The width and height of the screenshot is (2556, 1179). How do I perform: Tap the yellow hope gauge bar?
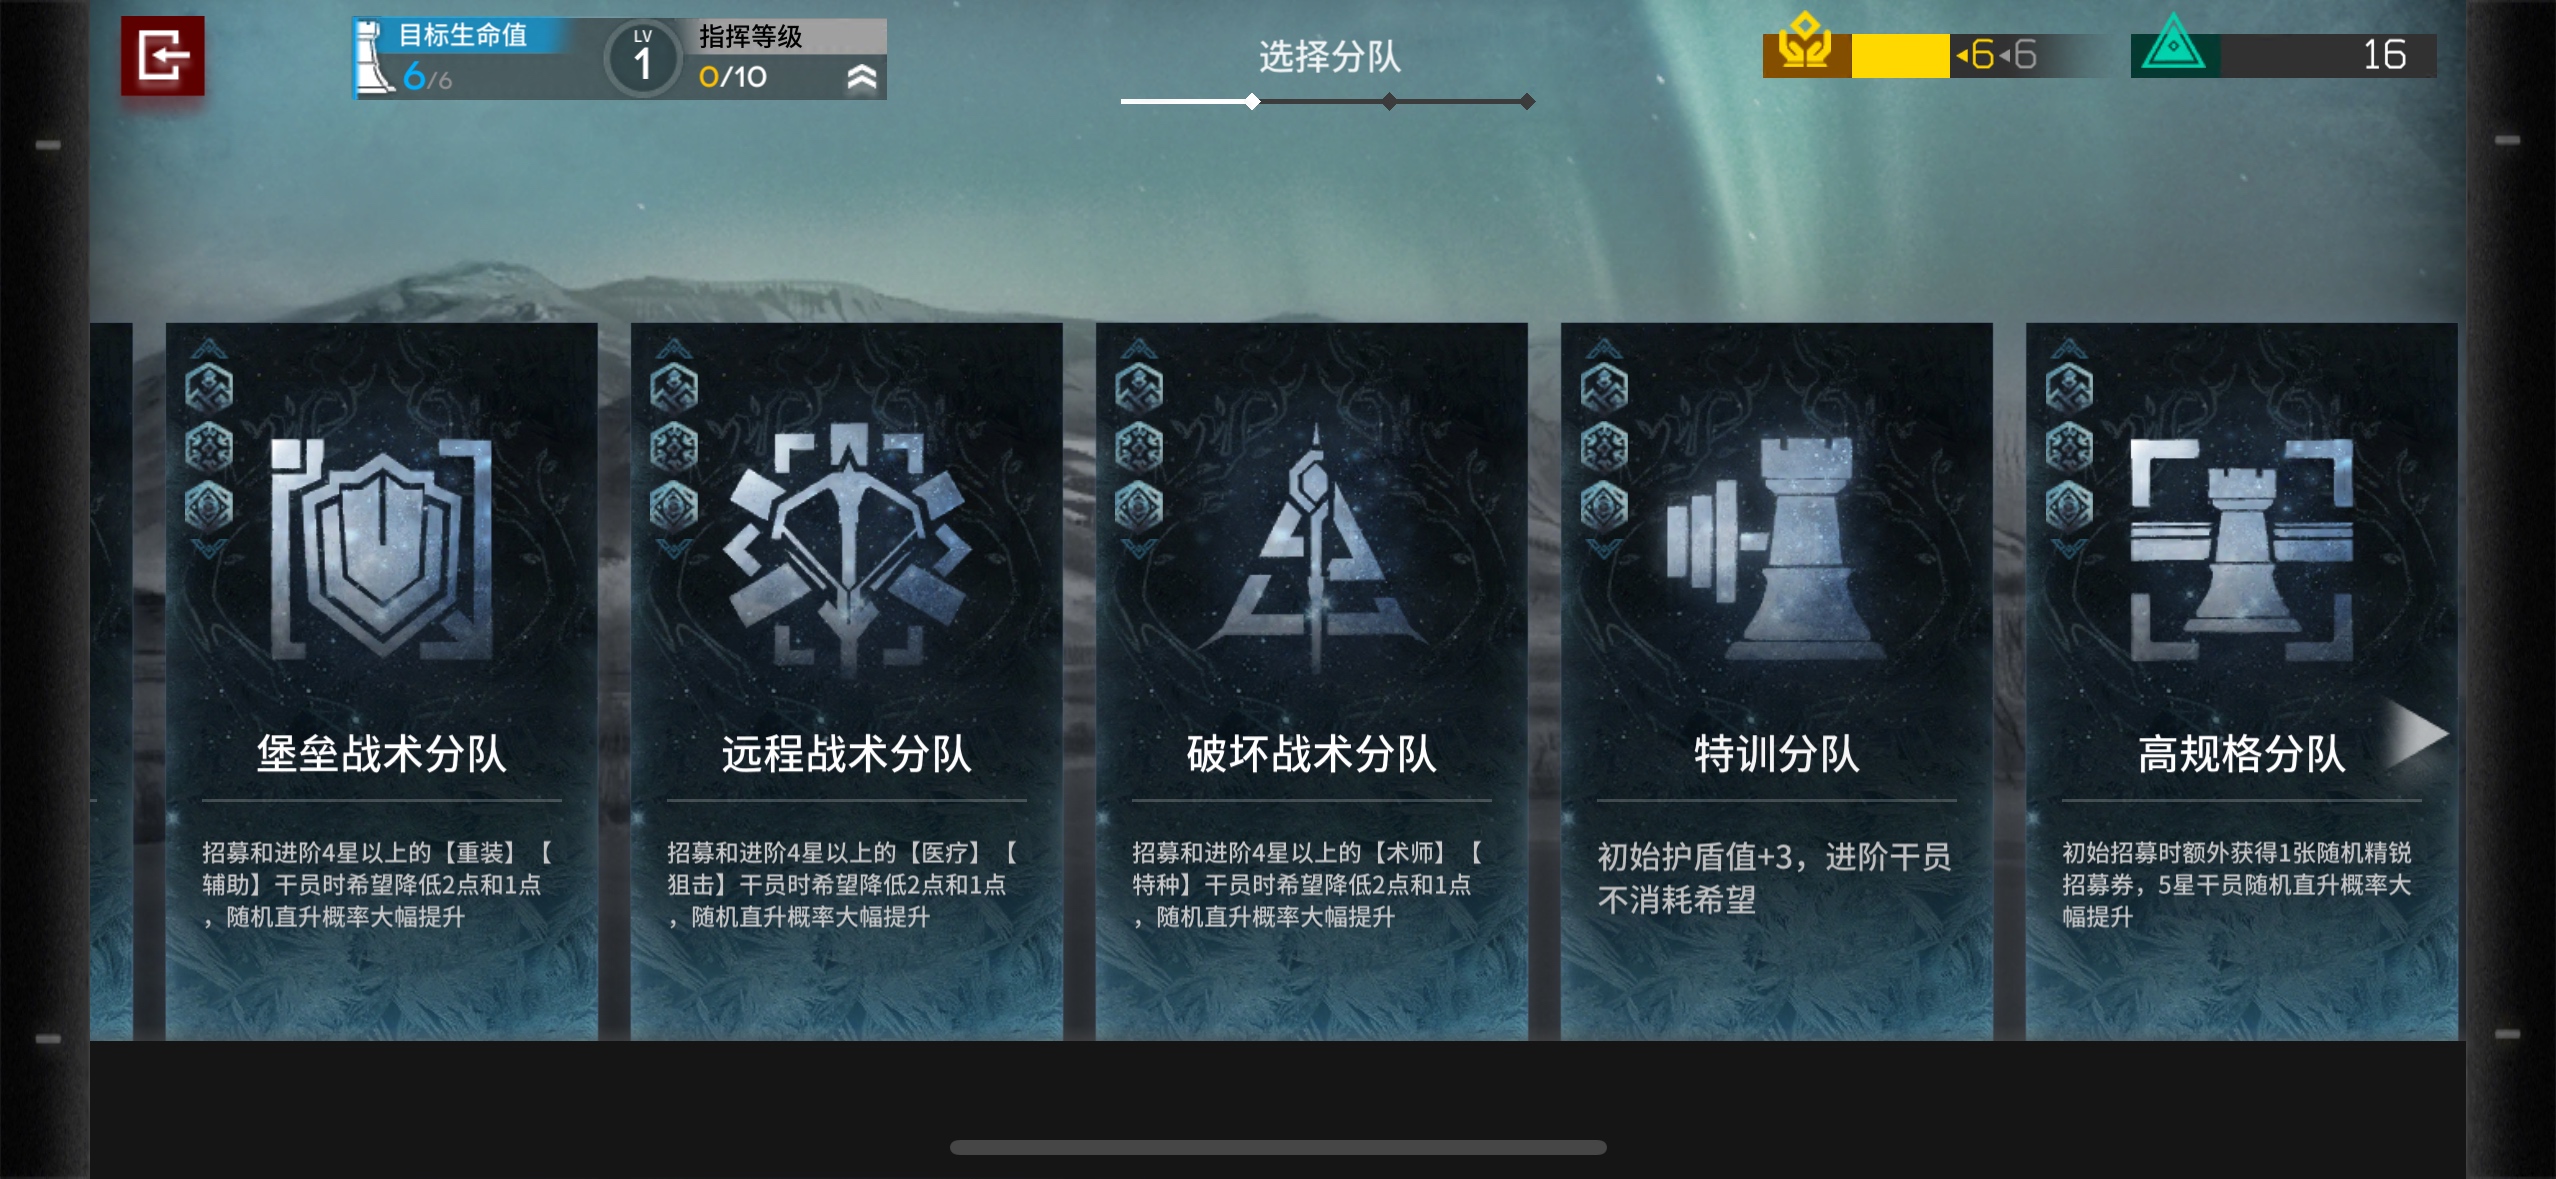[1900, 56]
